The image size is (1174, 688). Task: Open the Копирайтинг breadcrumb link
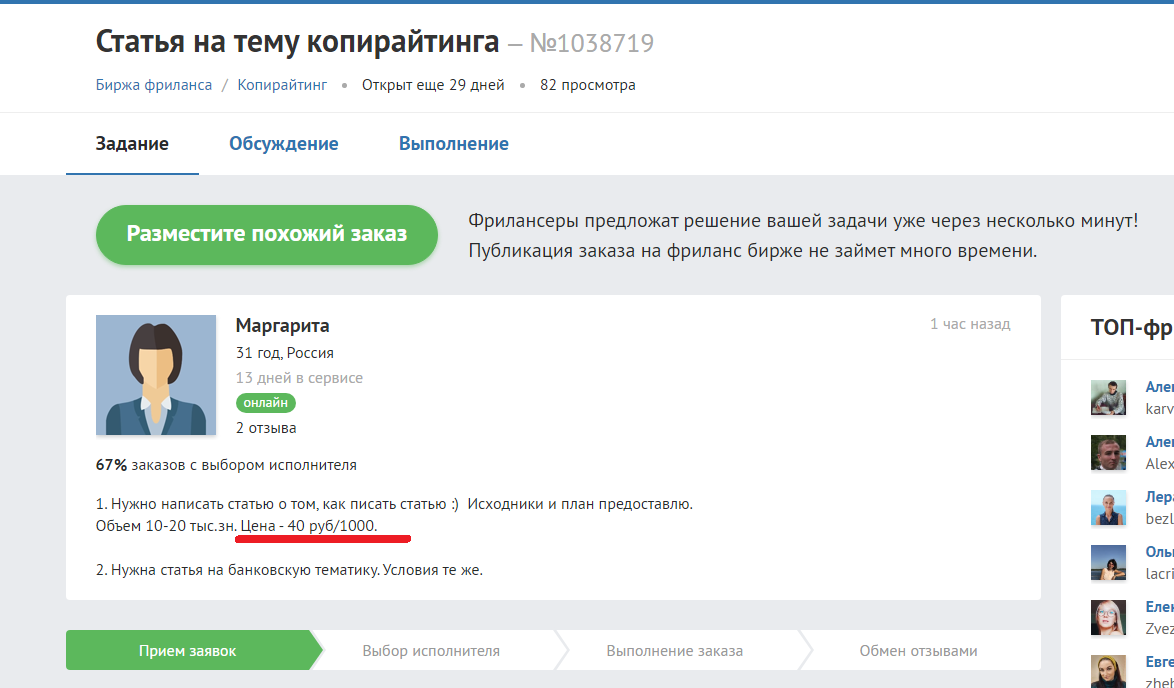pyautogui.click(x=282, y=85)
